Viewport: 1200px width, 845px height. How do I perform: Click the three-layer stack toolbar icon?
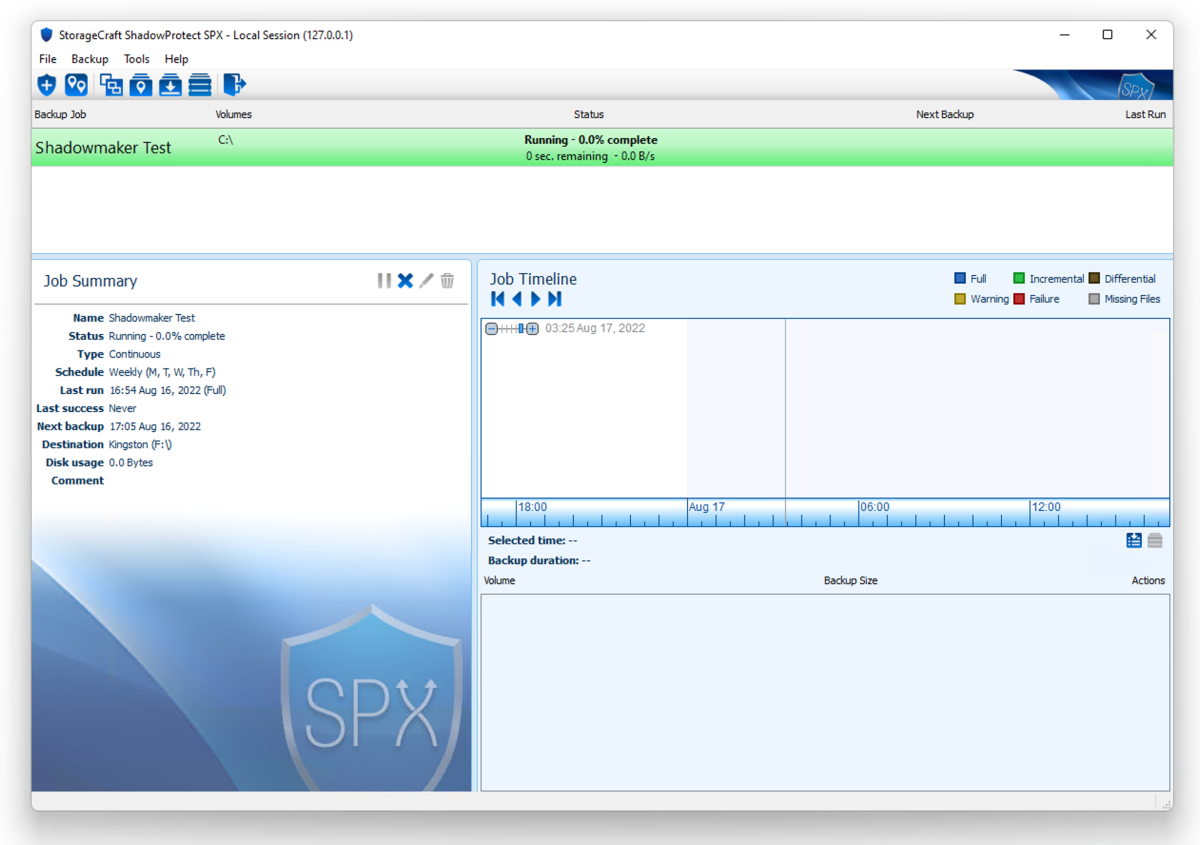(200, 85)
